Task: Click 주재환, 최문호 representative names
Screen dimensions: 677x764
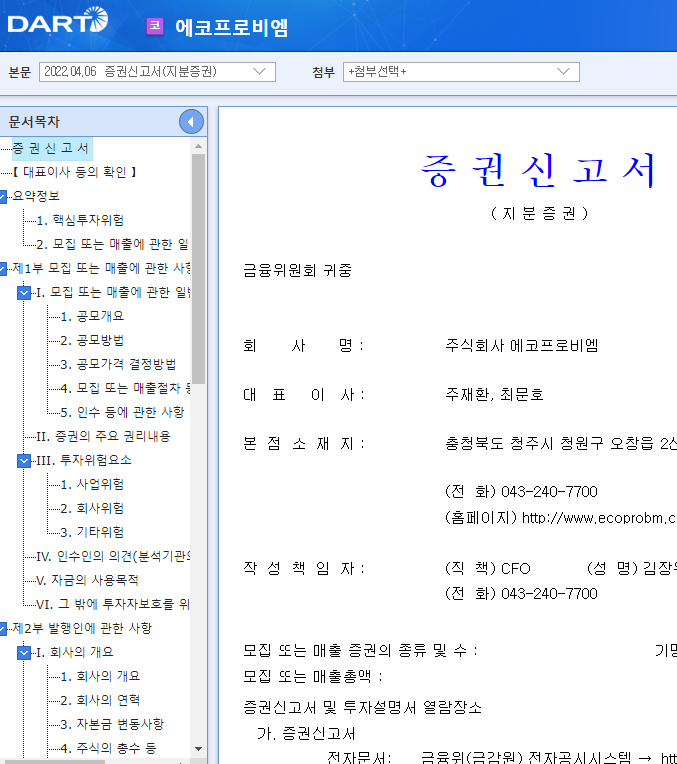Action: pos(494,395)
